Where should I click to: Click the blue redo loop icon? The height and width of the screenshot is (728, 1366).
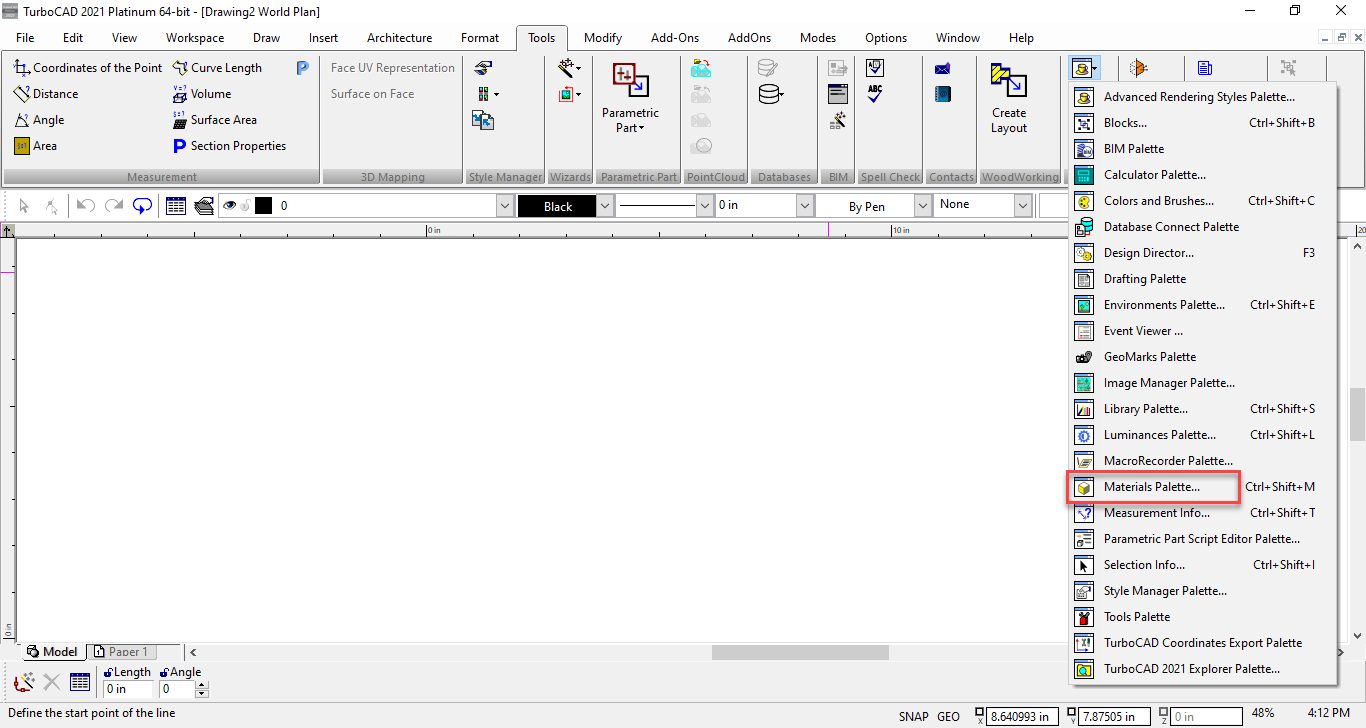click(142, 205)
